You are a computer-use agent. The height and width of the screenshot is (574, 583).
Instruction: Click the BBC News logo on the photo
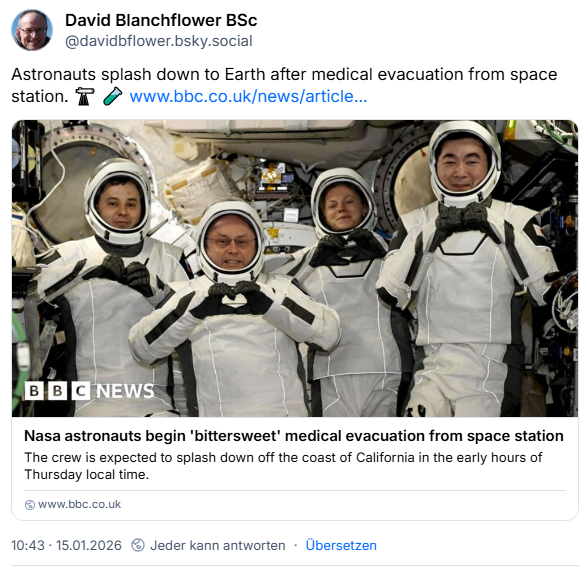point(90,391)
